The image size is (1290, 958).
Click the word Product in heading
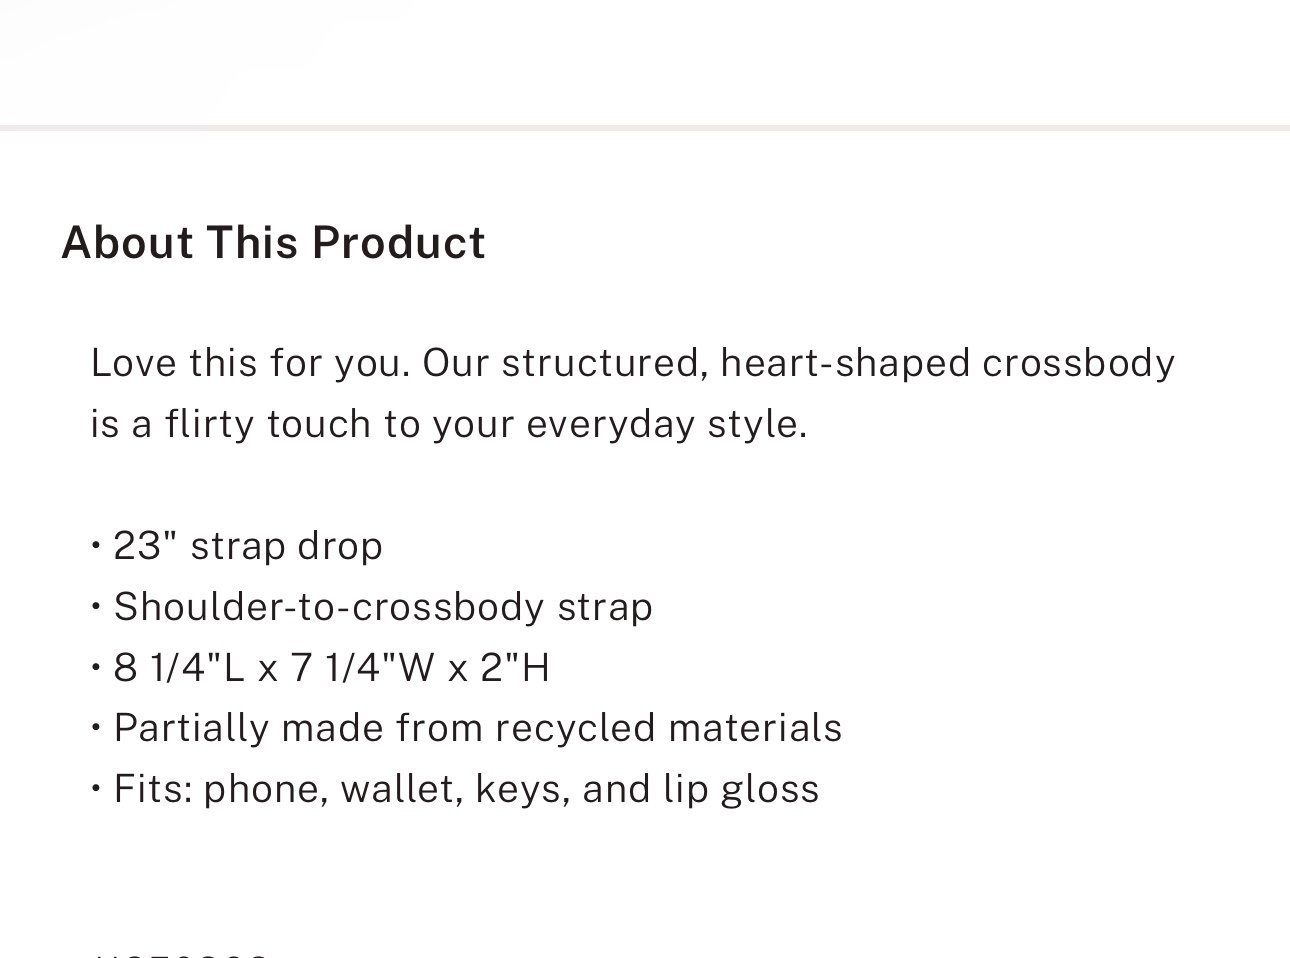click(x=398, y=243)
